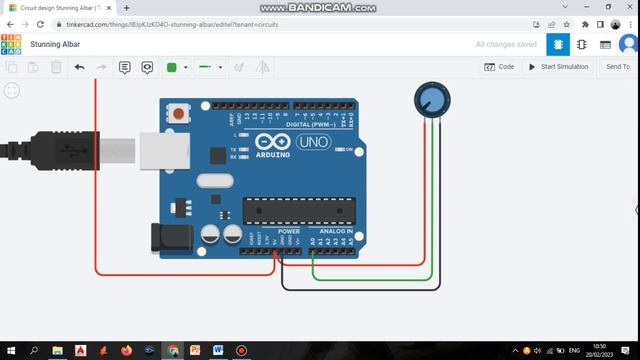
Task: Open the notification center icon
Action: click(625, 351)
